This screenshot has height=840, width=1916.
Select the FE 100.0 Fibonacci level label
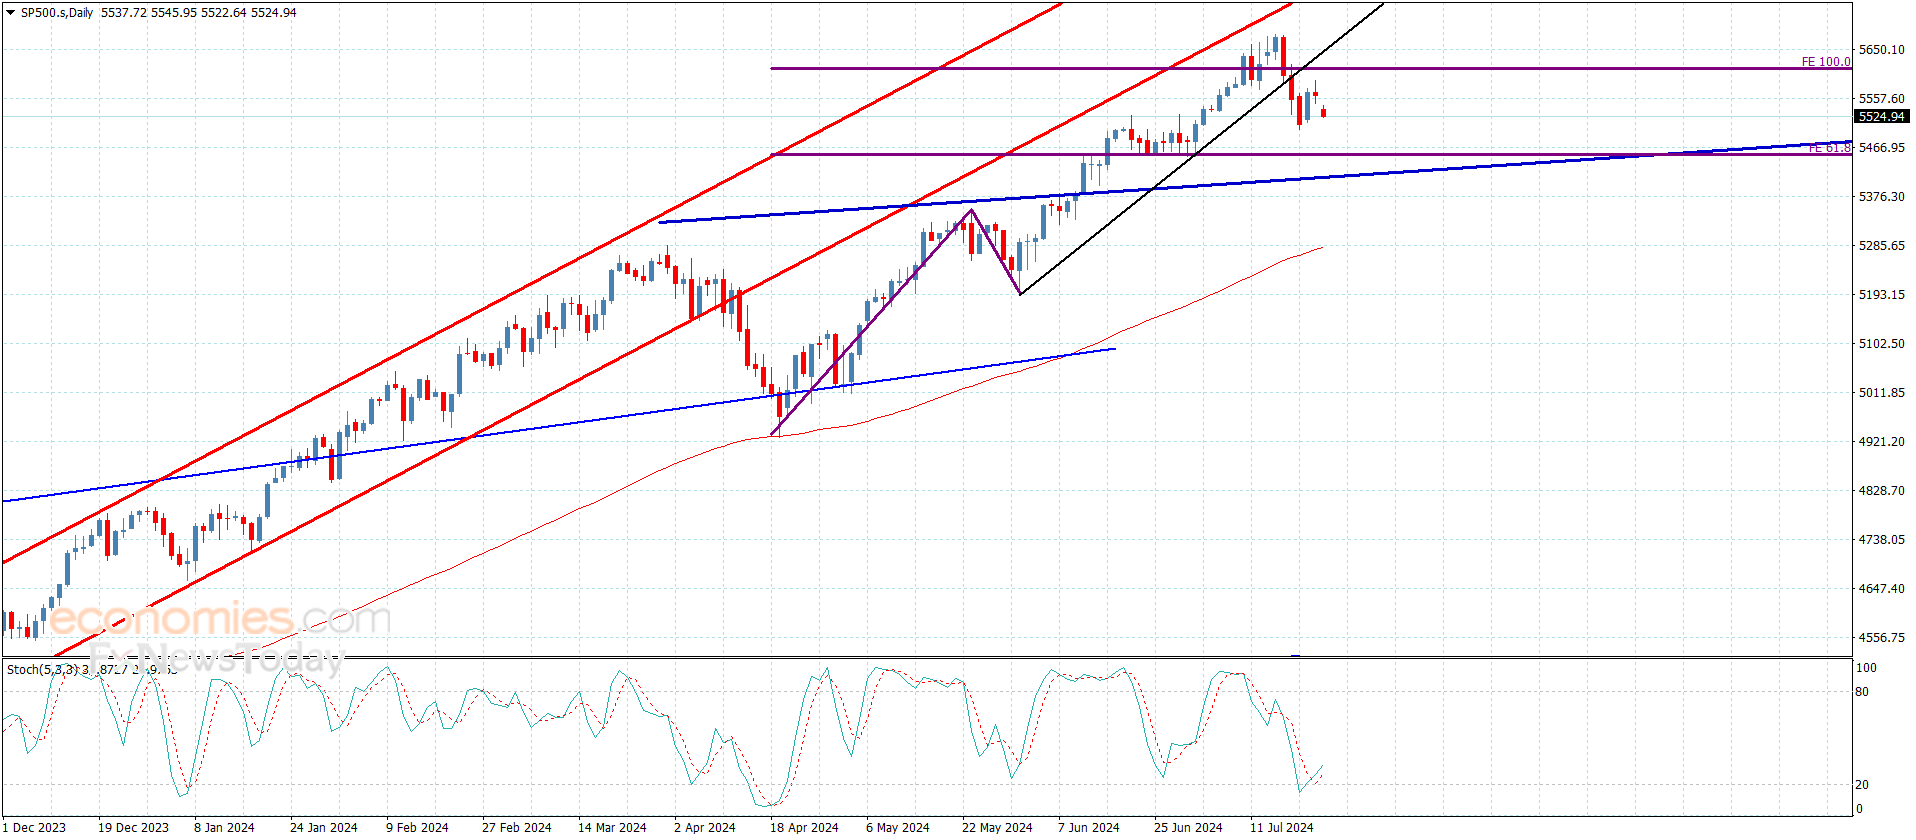1825,62
